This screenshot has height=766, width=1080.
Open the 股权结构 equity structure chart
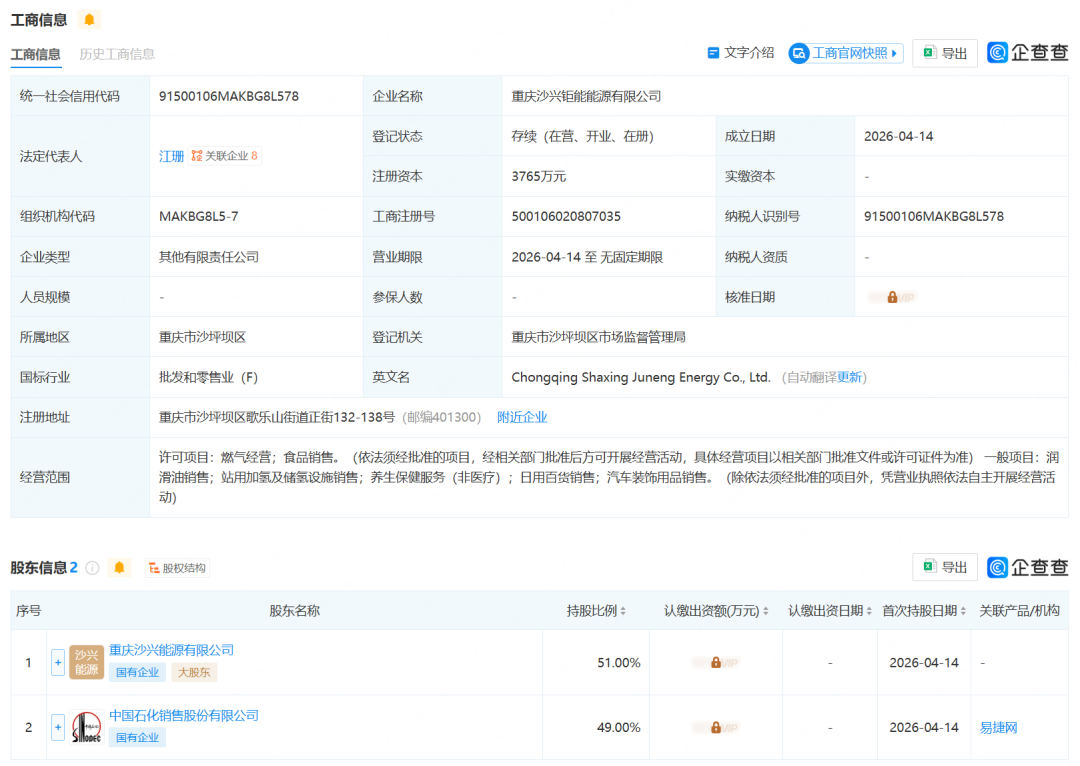[176, 567]
